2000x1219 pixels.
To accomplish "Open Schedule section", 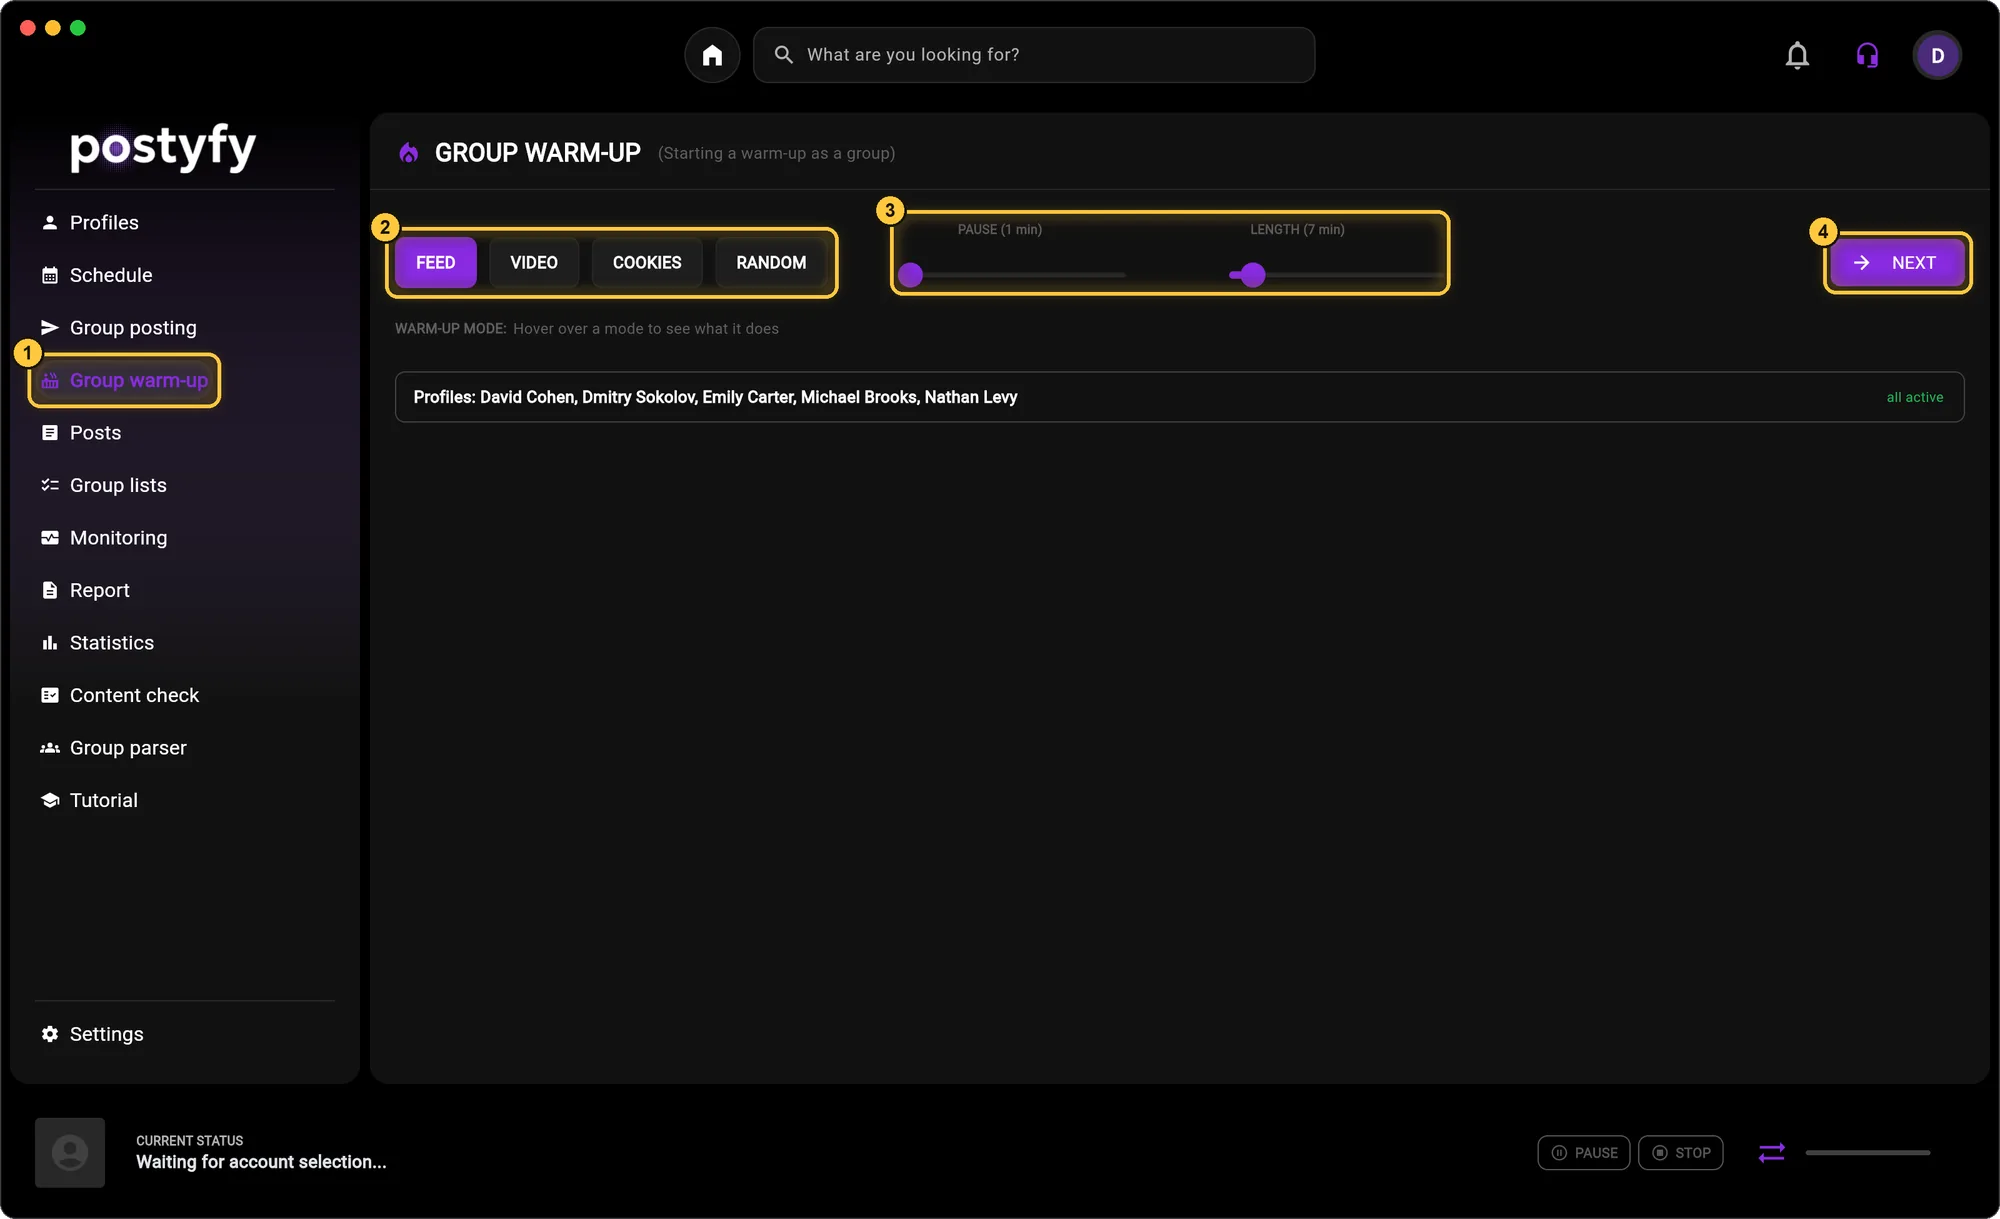I will pyautogui.click(x=111, y=275).
